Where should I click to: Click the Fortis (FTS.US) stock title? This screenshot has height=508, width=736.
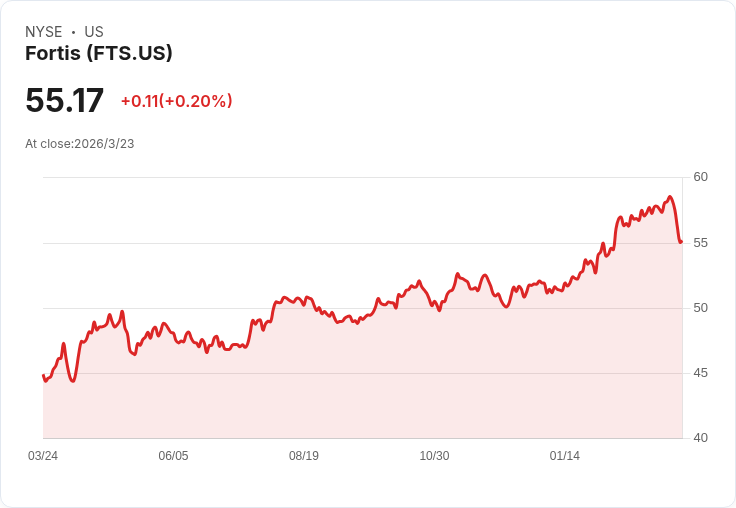click(99, 54)
